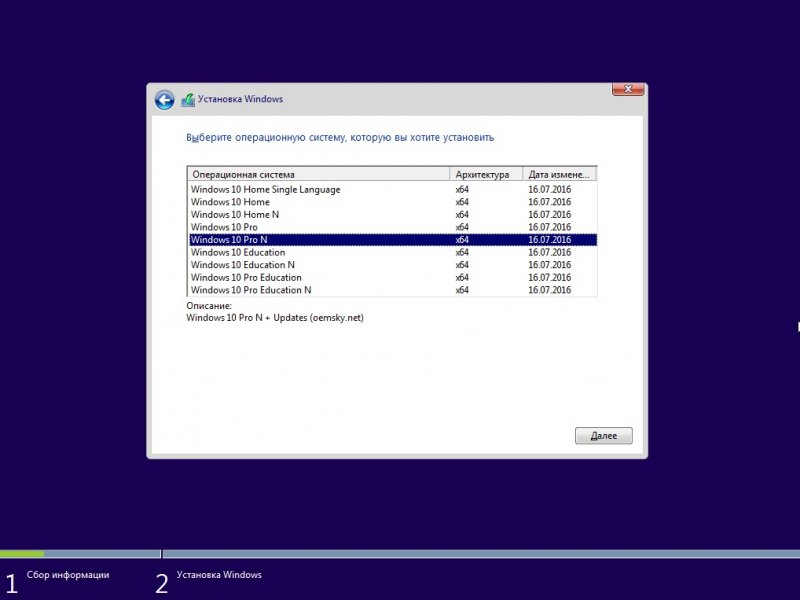Close the Windows Setup dialog
Viewport: 800px width, 600px height.
click(628, 89)
